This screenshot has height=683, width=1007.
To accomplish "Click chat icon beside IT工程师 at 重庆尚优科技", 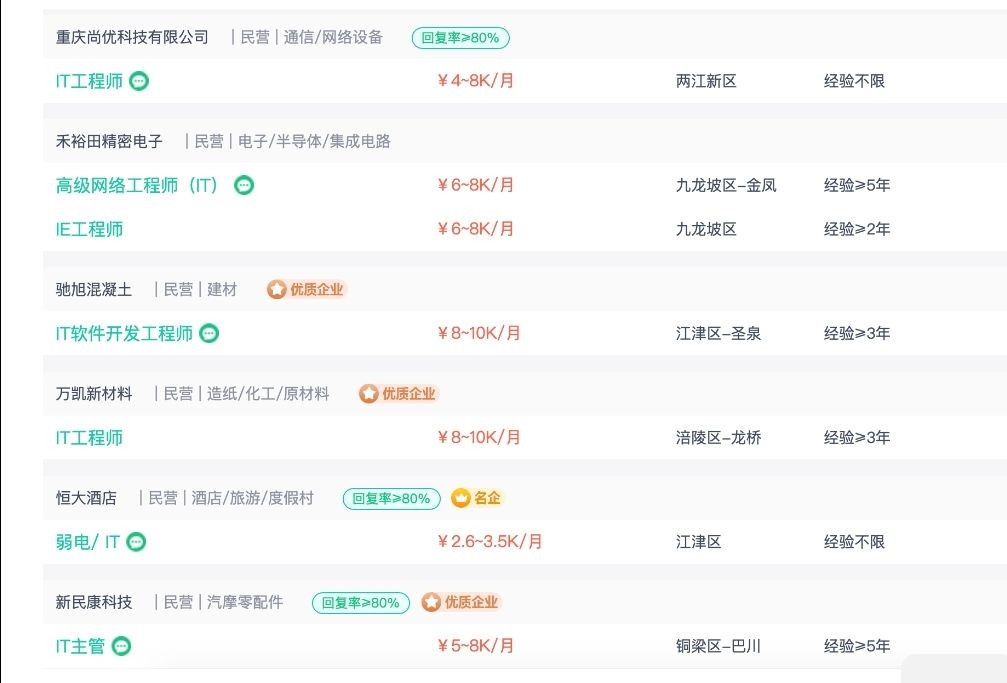I will point(139,81).
